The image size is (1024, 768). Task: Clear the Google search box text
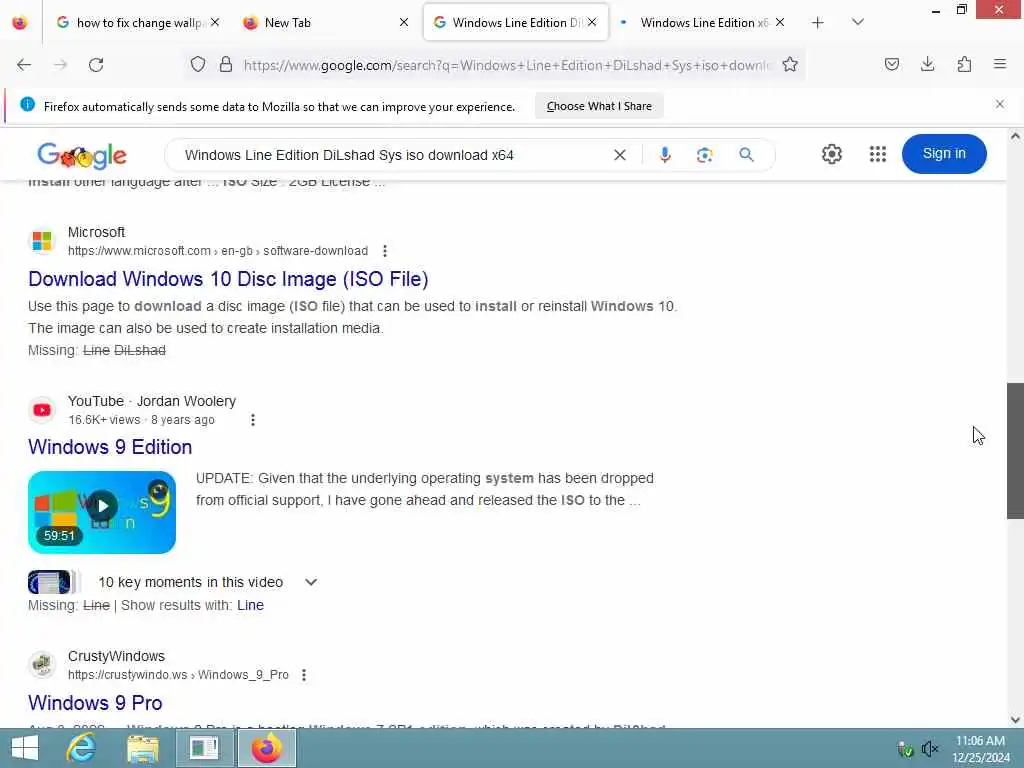(x=620, y=155)
